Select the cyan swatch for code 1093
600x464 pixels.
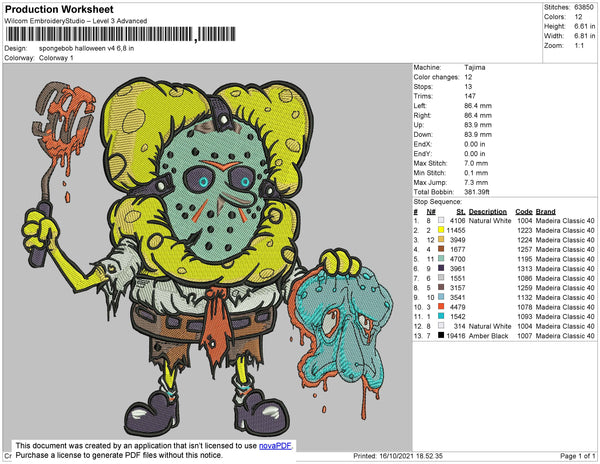(x=441, y=316)
